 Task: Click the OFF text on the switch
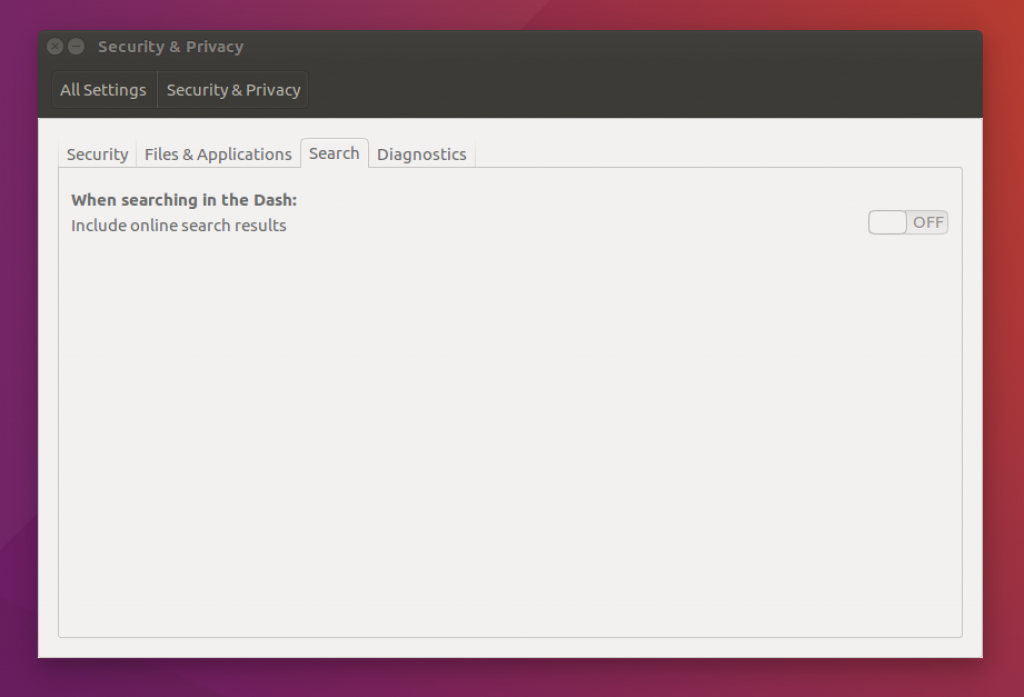click(927, 223)
